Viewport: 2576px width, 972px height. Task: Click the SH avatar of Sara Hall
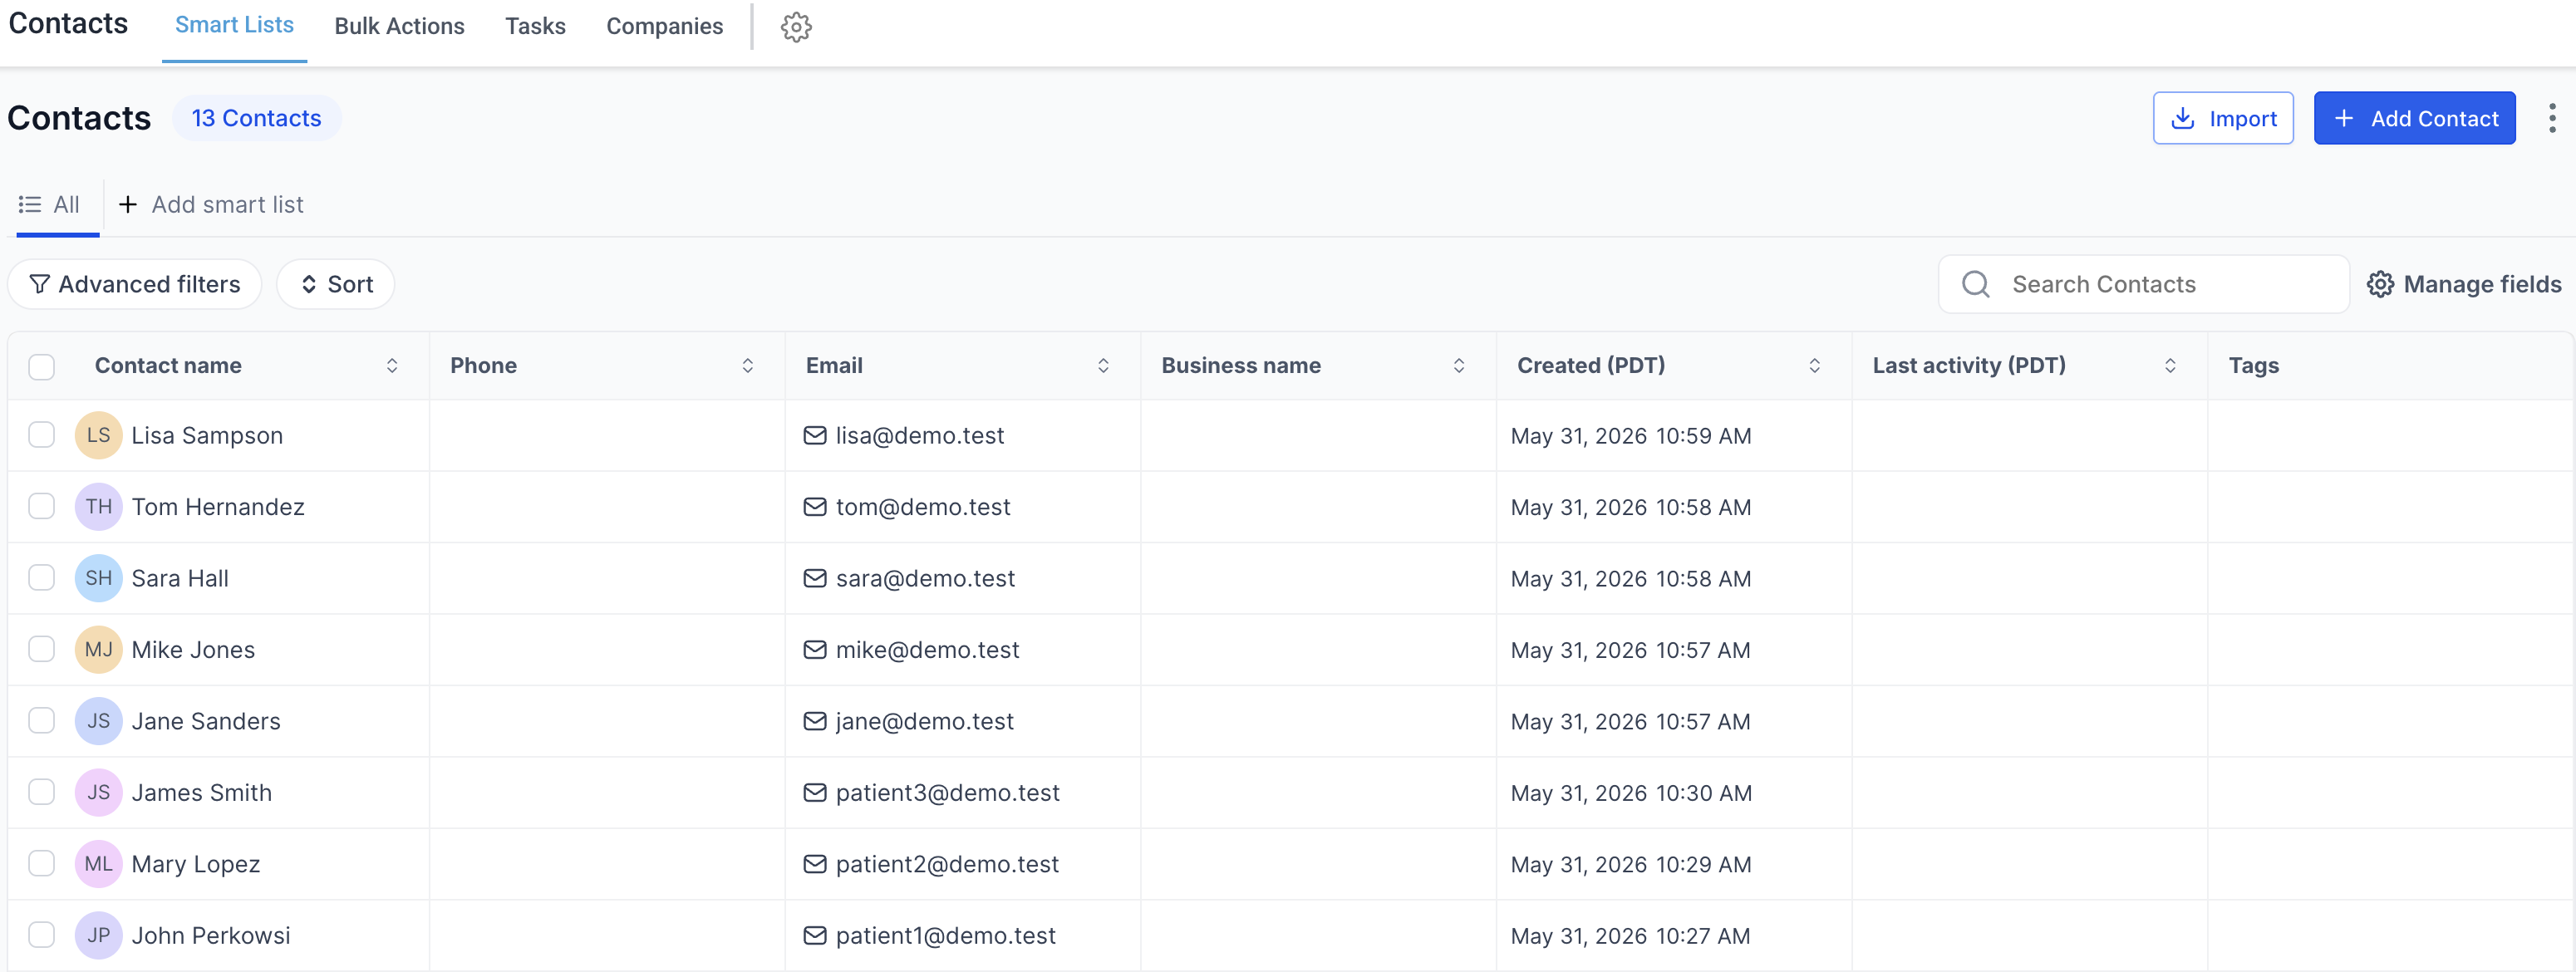pyautogui.click(x=98, y=578)
